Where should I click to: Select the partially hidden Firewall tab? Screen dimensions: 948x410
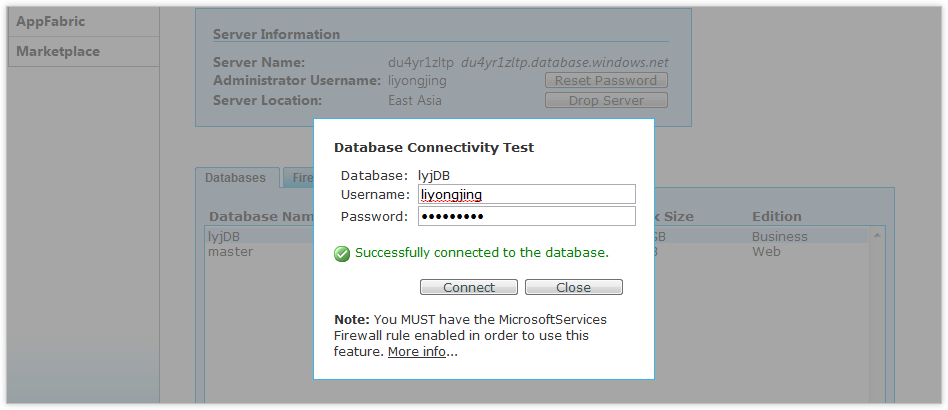pyautogui.click(x=300, y=178)
